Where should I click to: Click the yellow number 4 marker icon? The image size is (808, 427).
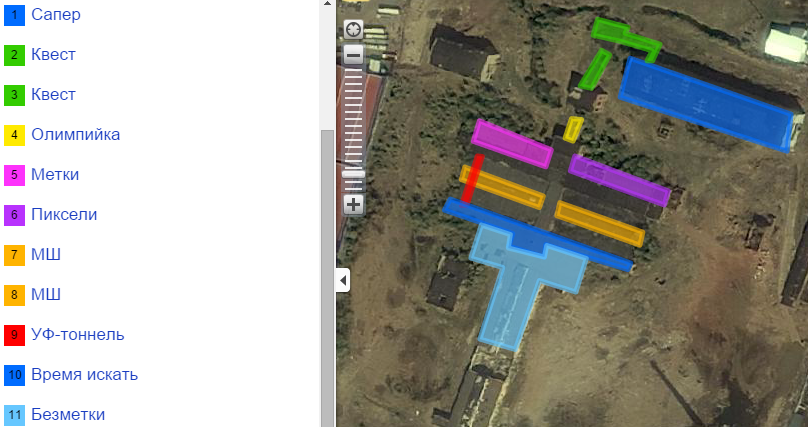point(14,135)
